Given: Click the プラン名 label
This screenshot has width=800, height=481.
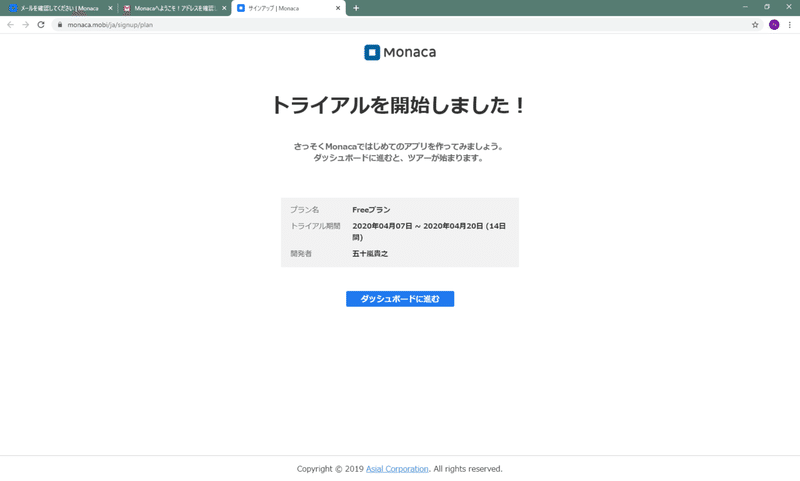Looking at the screenshot, I should point(305,210).
